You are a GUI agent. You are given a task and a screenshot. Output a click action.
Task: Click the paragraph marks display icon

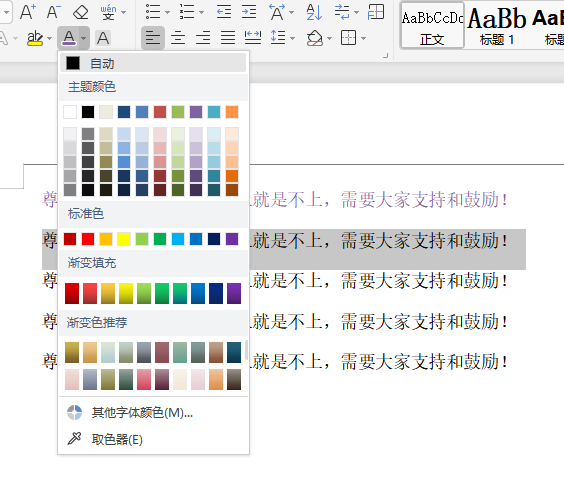pos(342,12)
